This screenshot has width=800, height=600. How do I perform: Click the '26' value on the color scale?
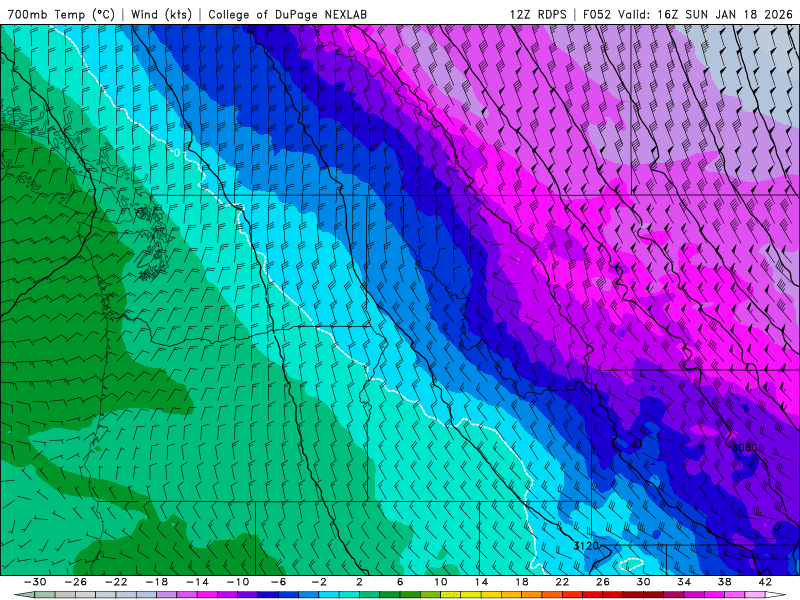(x=603, y=582)
